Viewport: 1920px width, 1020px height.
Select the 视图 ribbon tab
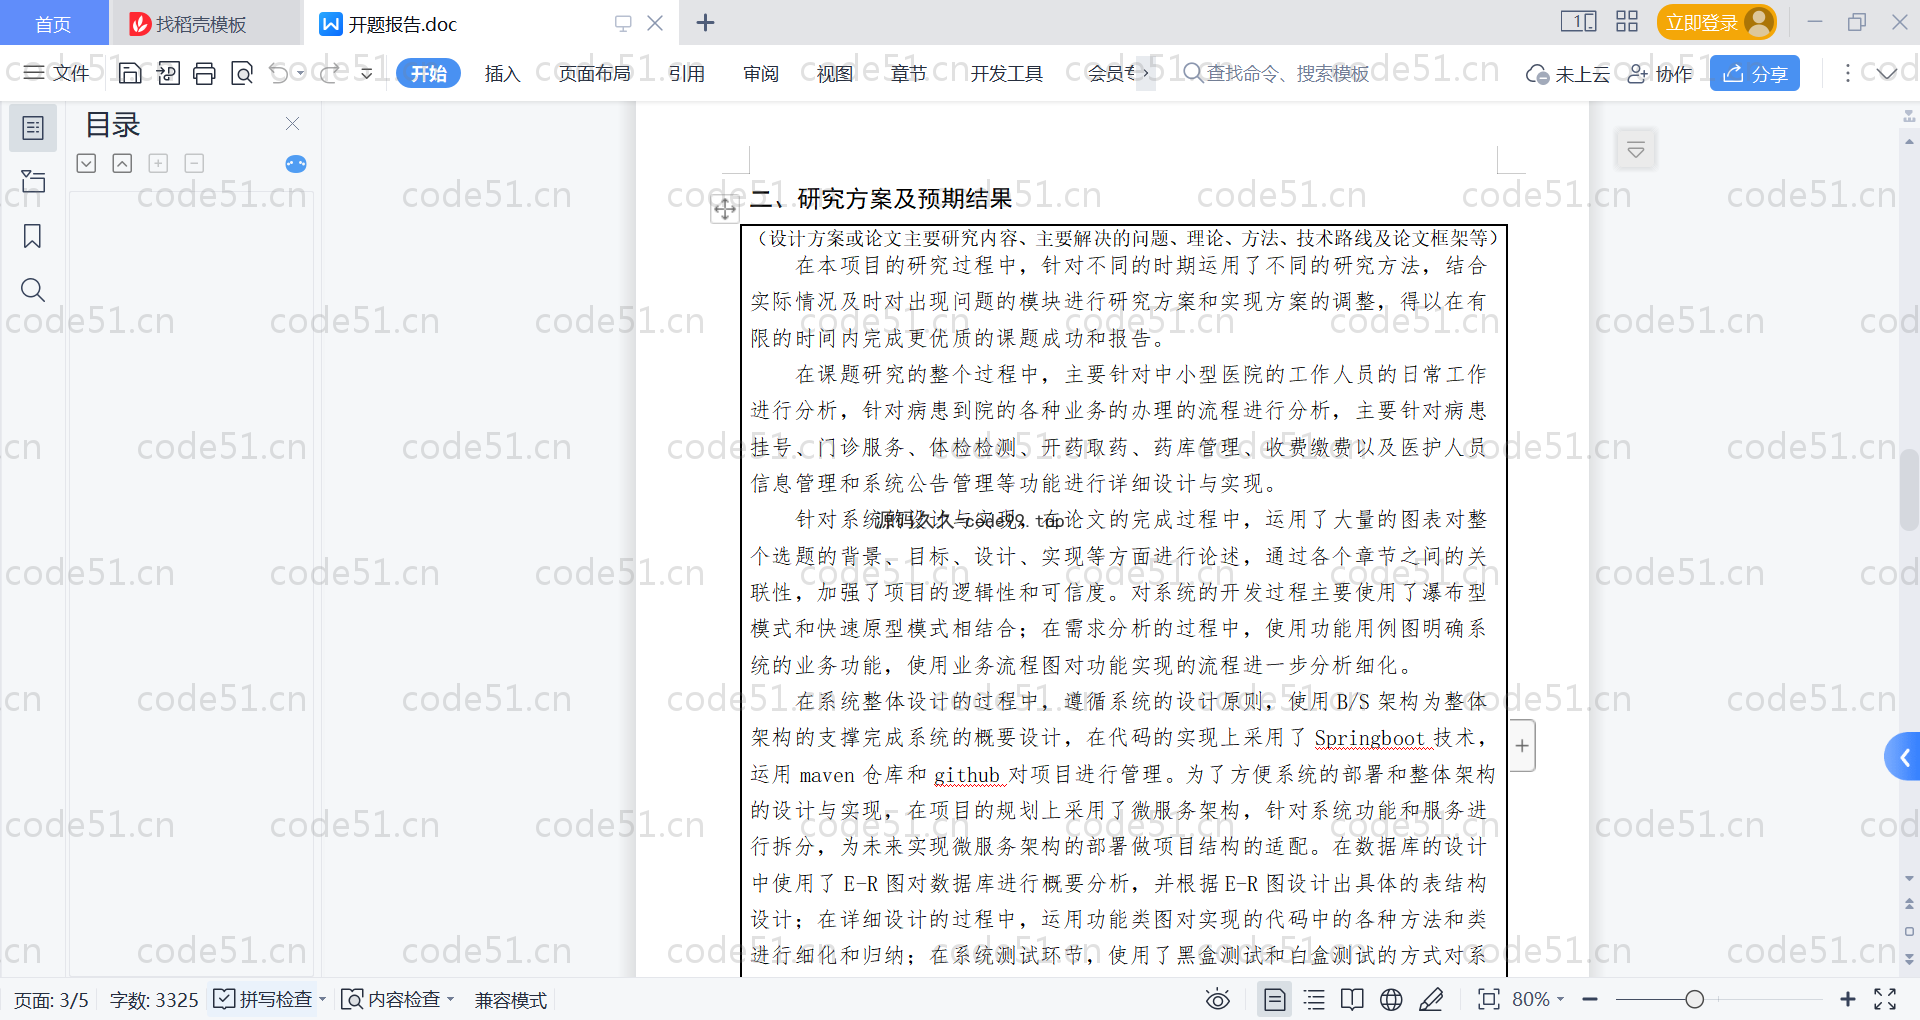coord(835,73)
